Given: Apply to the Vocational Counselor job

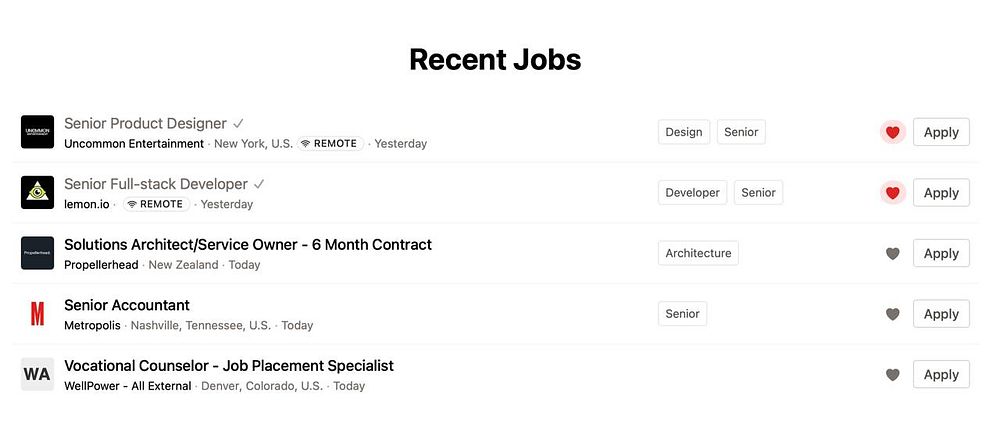Looking at the screenshot, I should [x=941, y=375].
